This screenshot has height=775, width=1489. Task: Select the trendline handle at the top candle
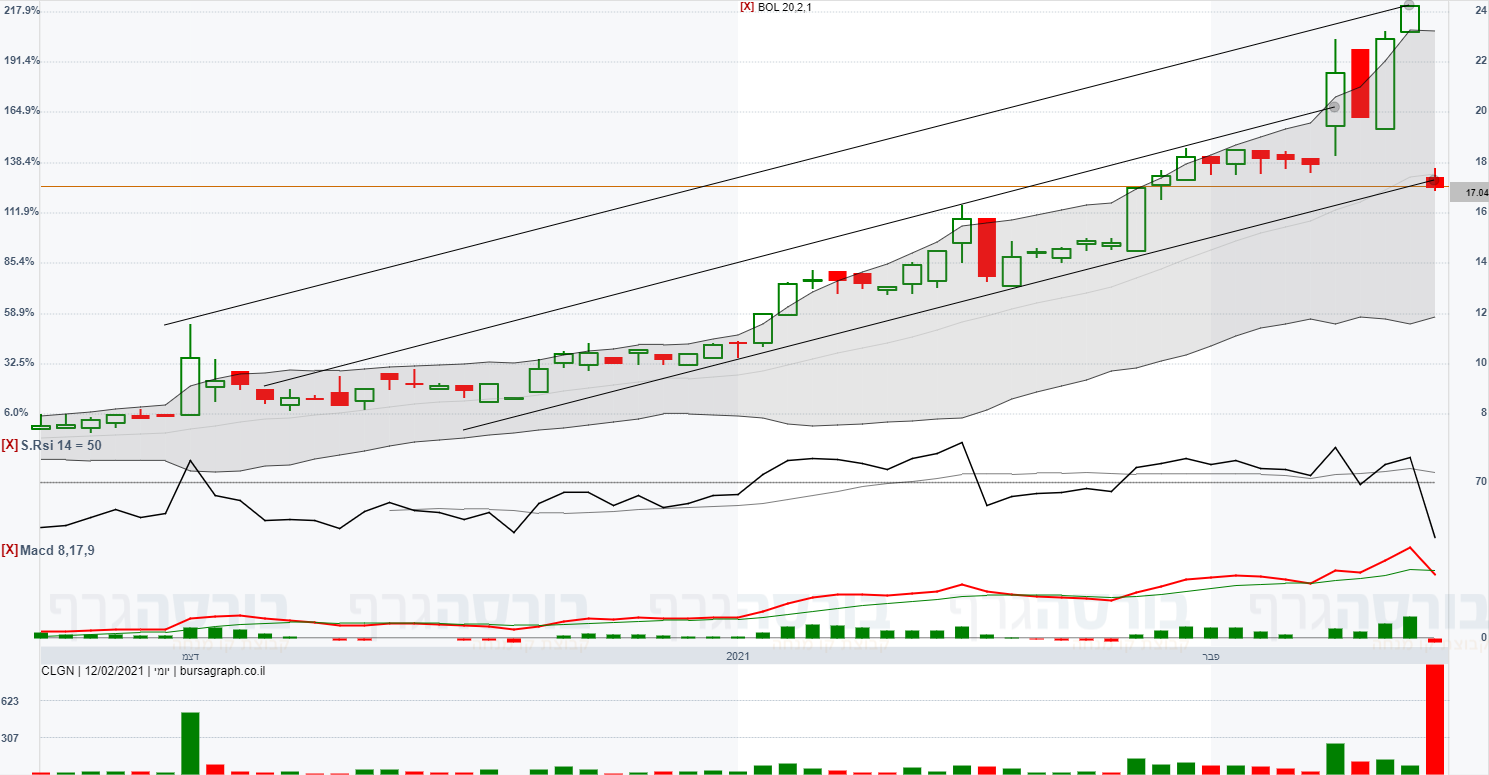pyautogui.click(x=1410, y=6)
